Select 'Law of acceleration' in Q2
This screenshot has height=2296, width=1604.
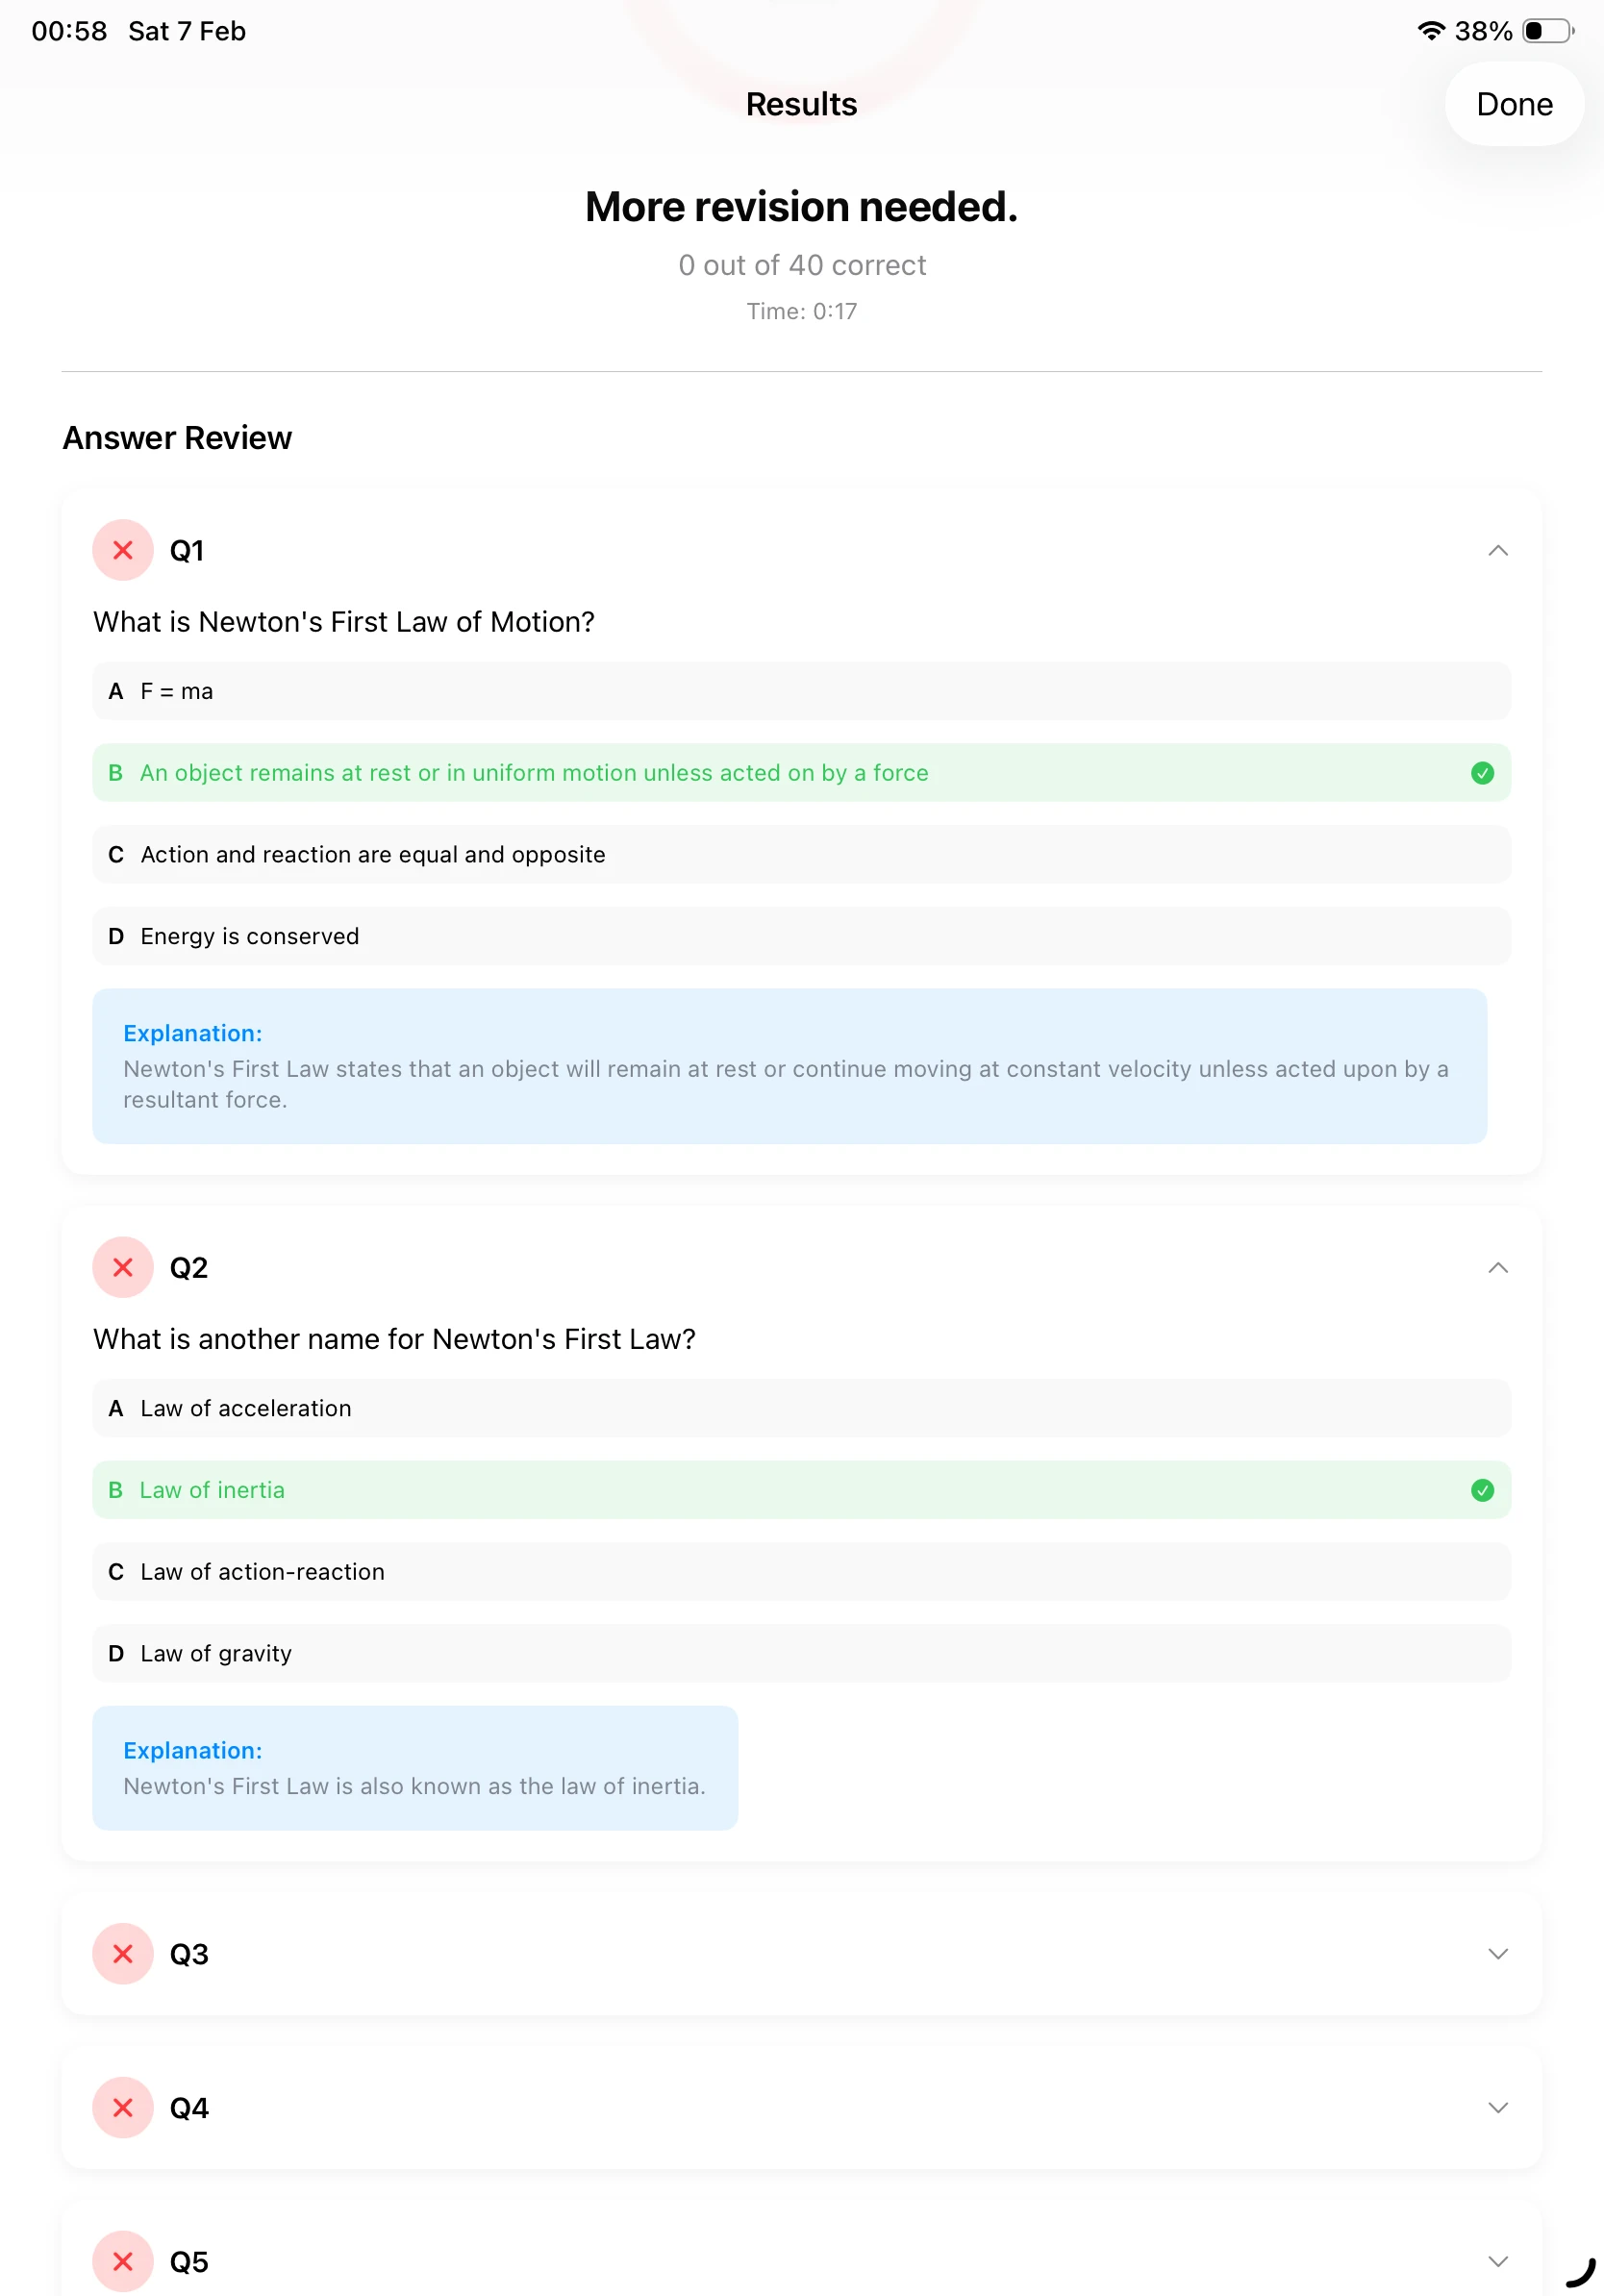pyautogui.click(x=800, y=1408)
